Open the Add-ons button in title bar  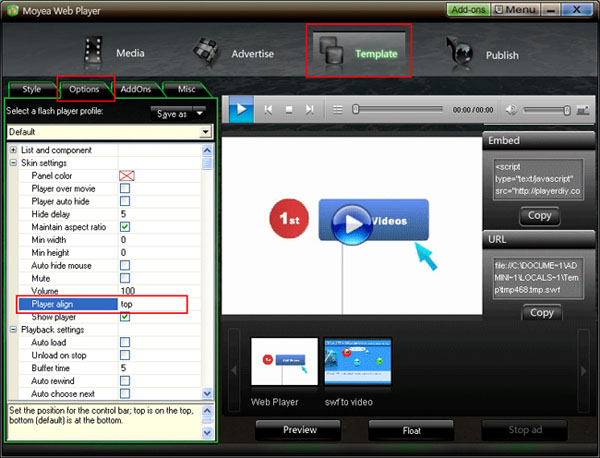click(x=468, y=10)
